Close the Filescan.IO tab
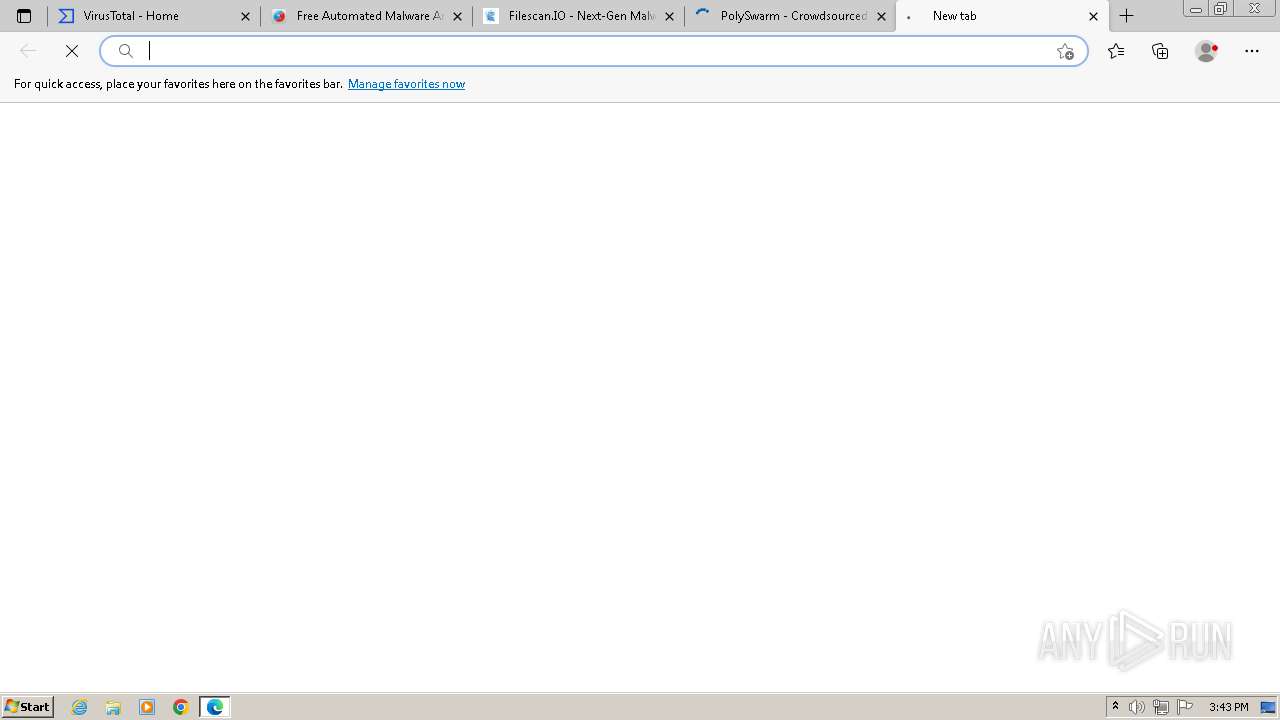 [x=669, y=16]
